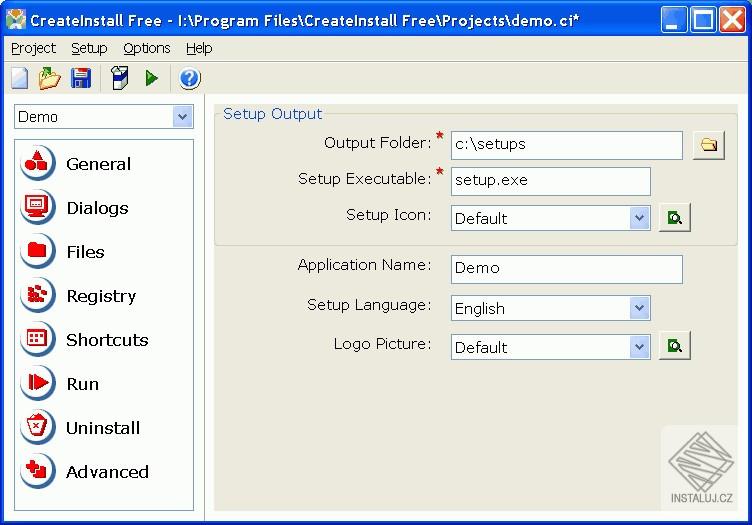Screen dimensions: 752x525
Task: Open a project with the folder icon
Action: tap(49, 78)
